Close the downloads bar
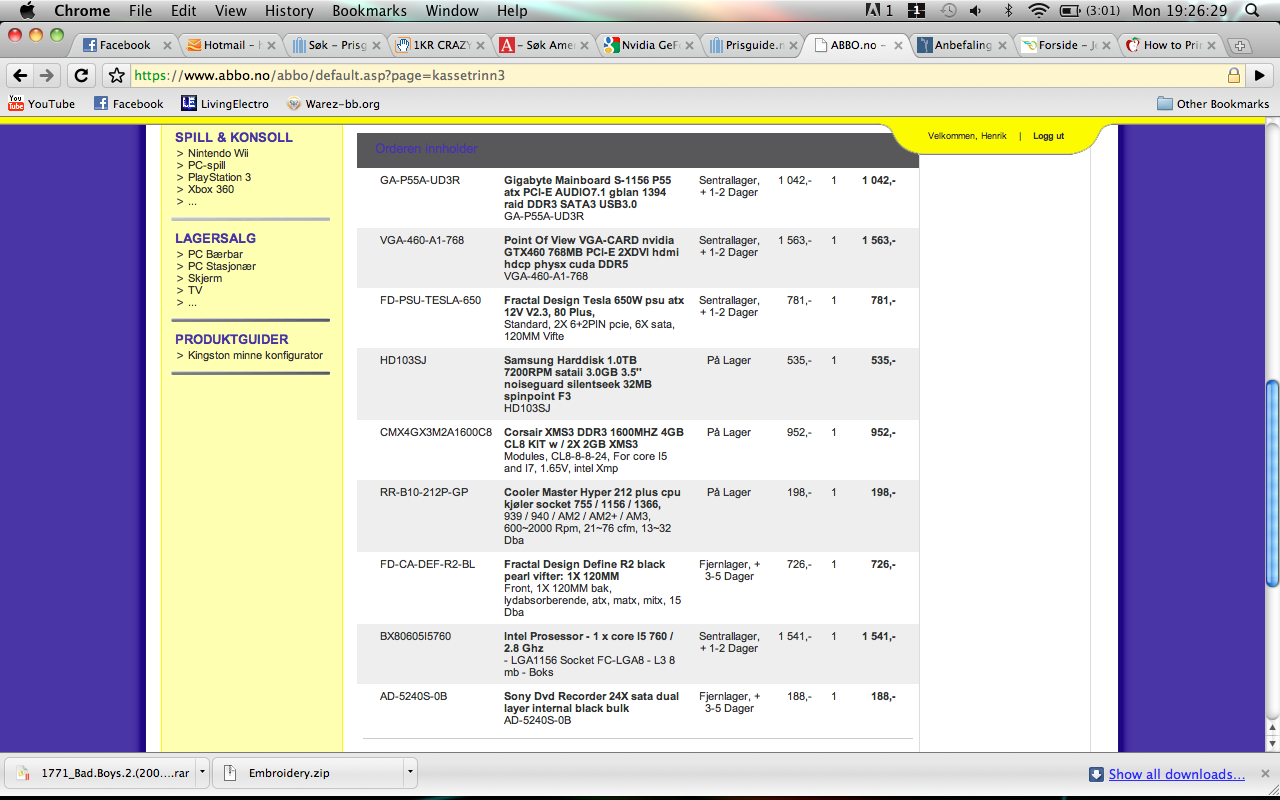Image resolution: width=1280 pixels, height=800 pixels. tap(1266, 774)
